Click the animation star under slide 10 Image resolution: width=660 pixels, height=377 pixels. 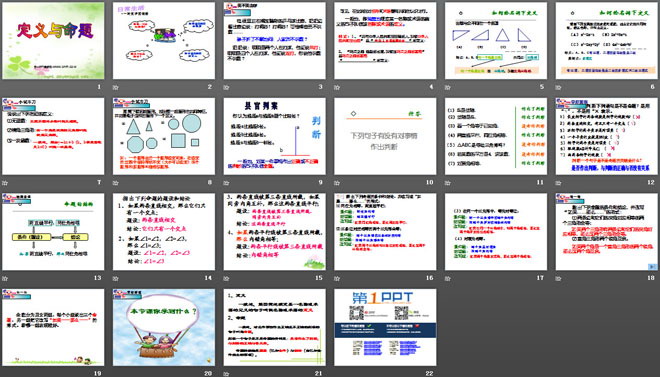click(x=337, y=183)
